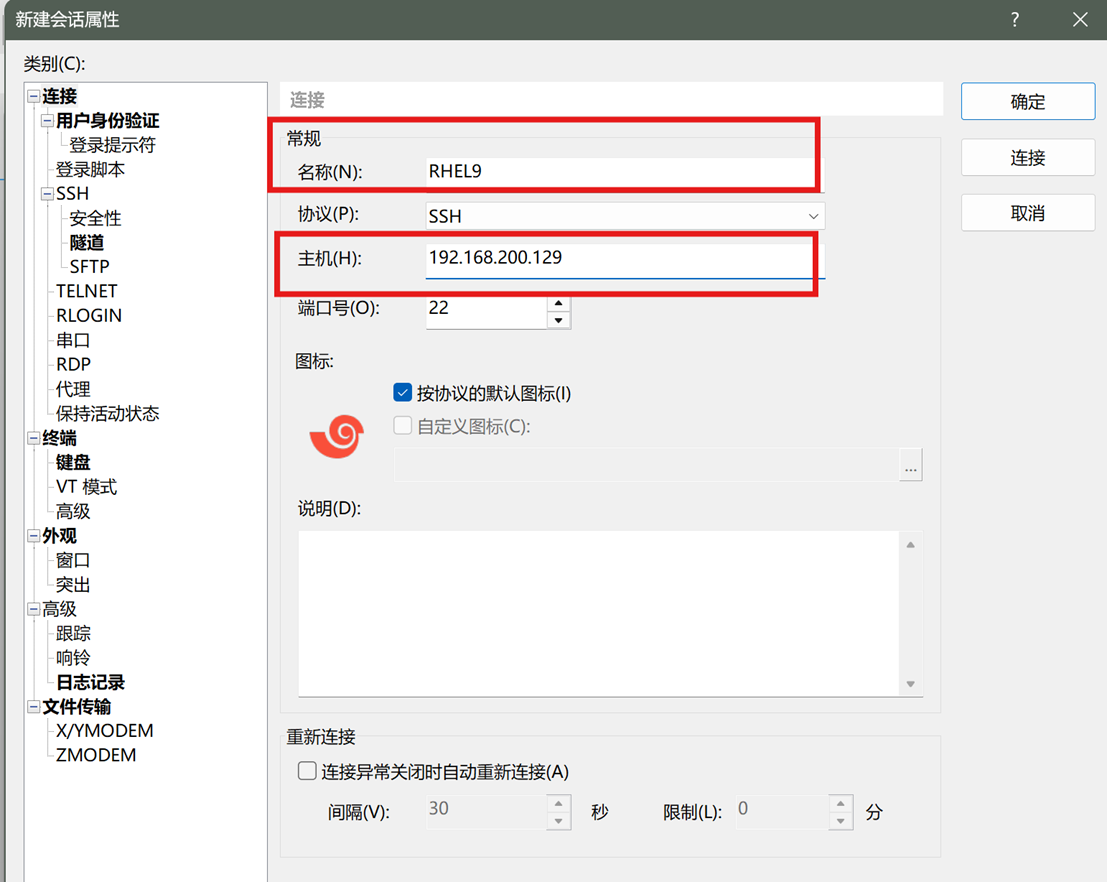This screenshot has height=882, width=1107.
Task: Select 突出 under 外观
Action: (73, 585)
